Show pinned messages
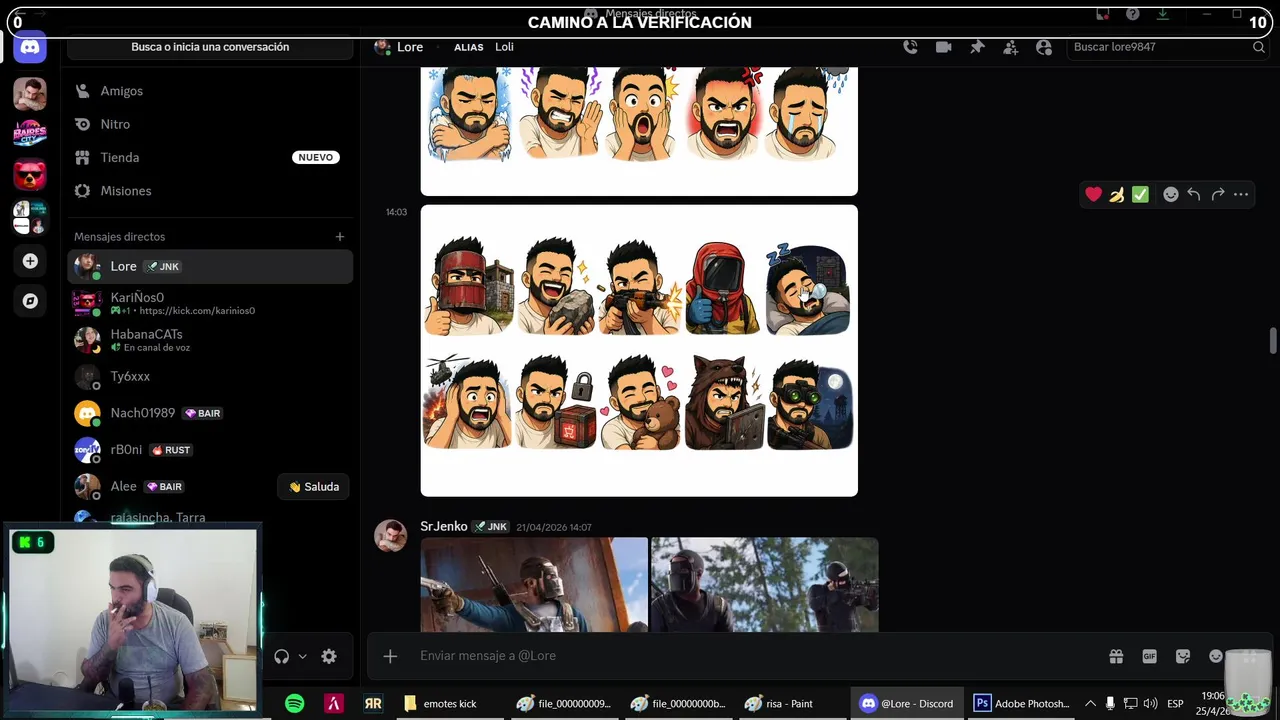This screenshot has height=720, width=1280. (x=977, y=47)
